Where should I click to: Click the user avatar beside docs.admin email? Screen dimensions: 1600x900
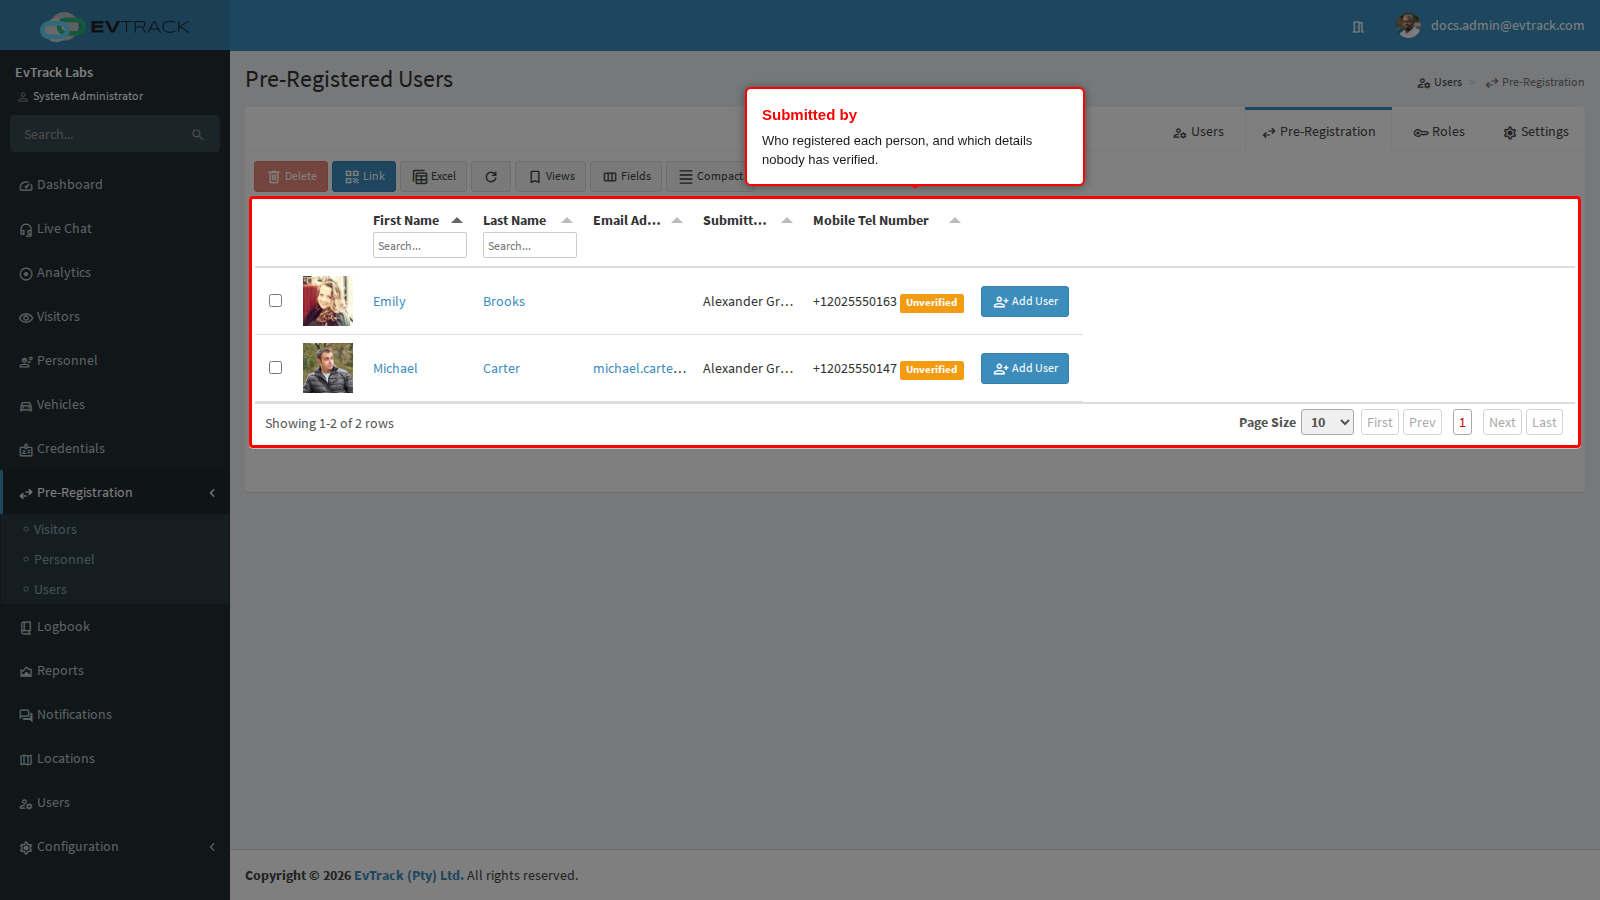click(x=1409, y=26)
